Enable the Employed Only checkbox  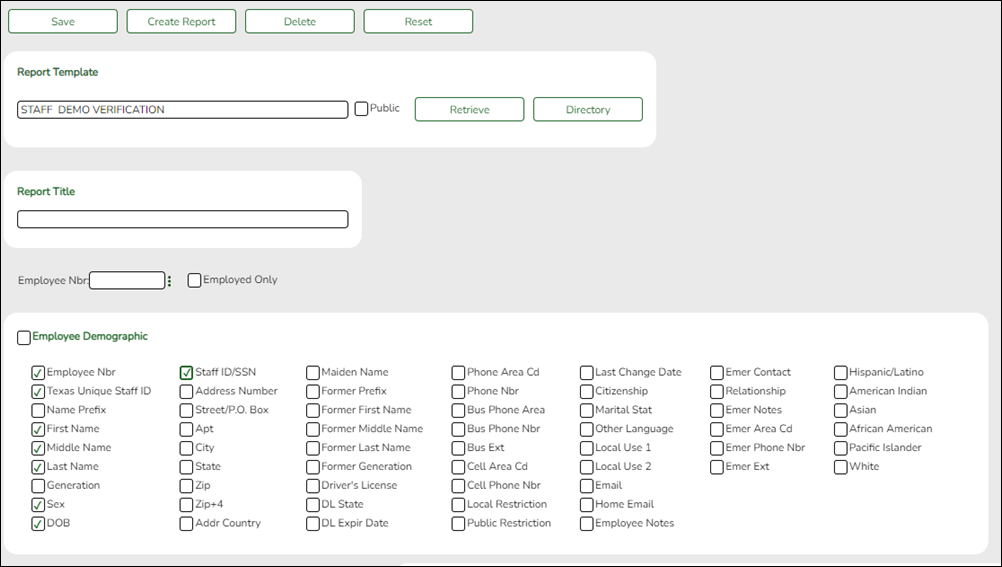pos(194,280)
